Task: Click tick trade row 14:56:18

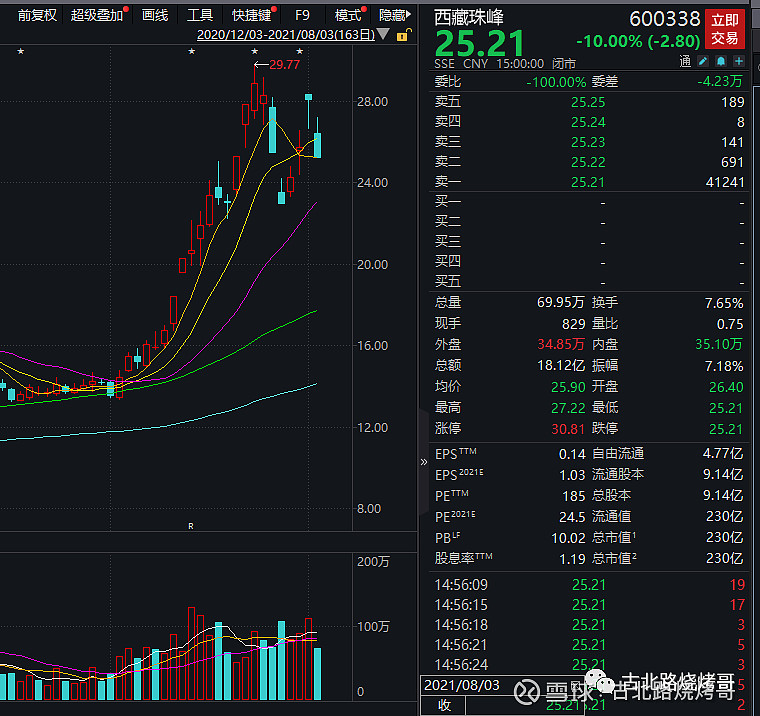Action: click(x=589, y=625)
